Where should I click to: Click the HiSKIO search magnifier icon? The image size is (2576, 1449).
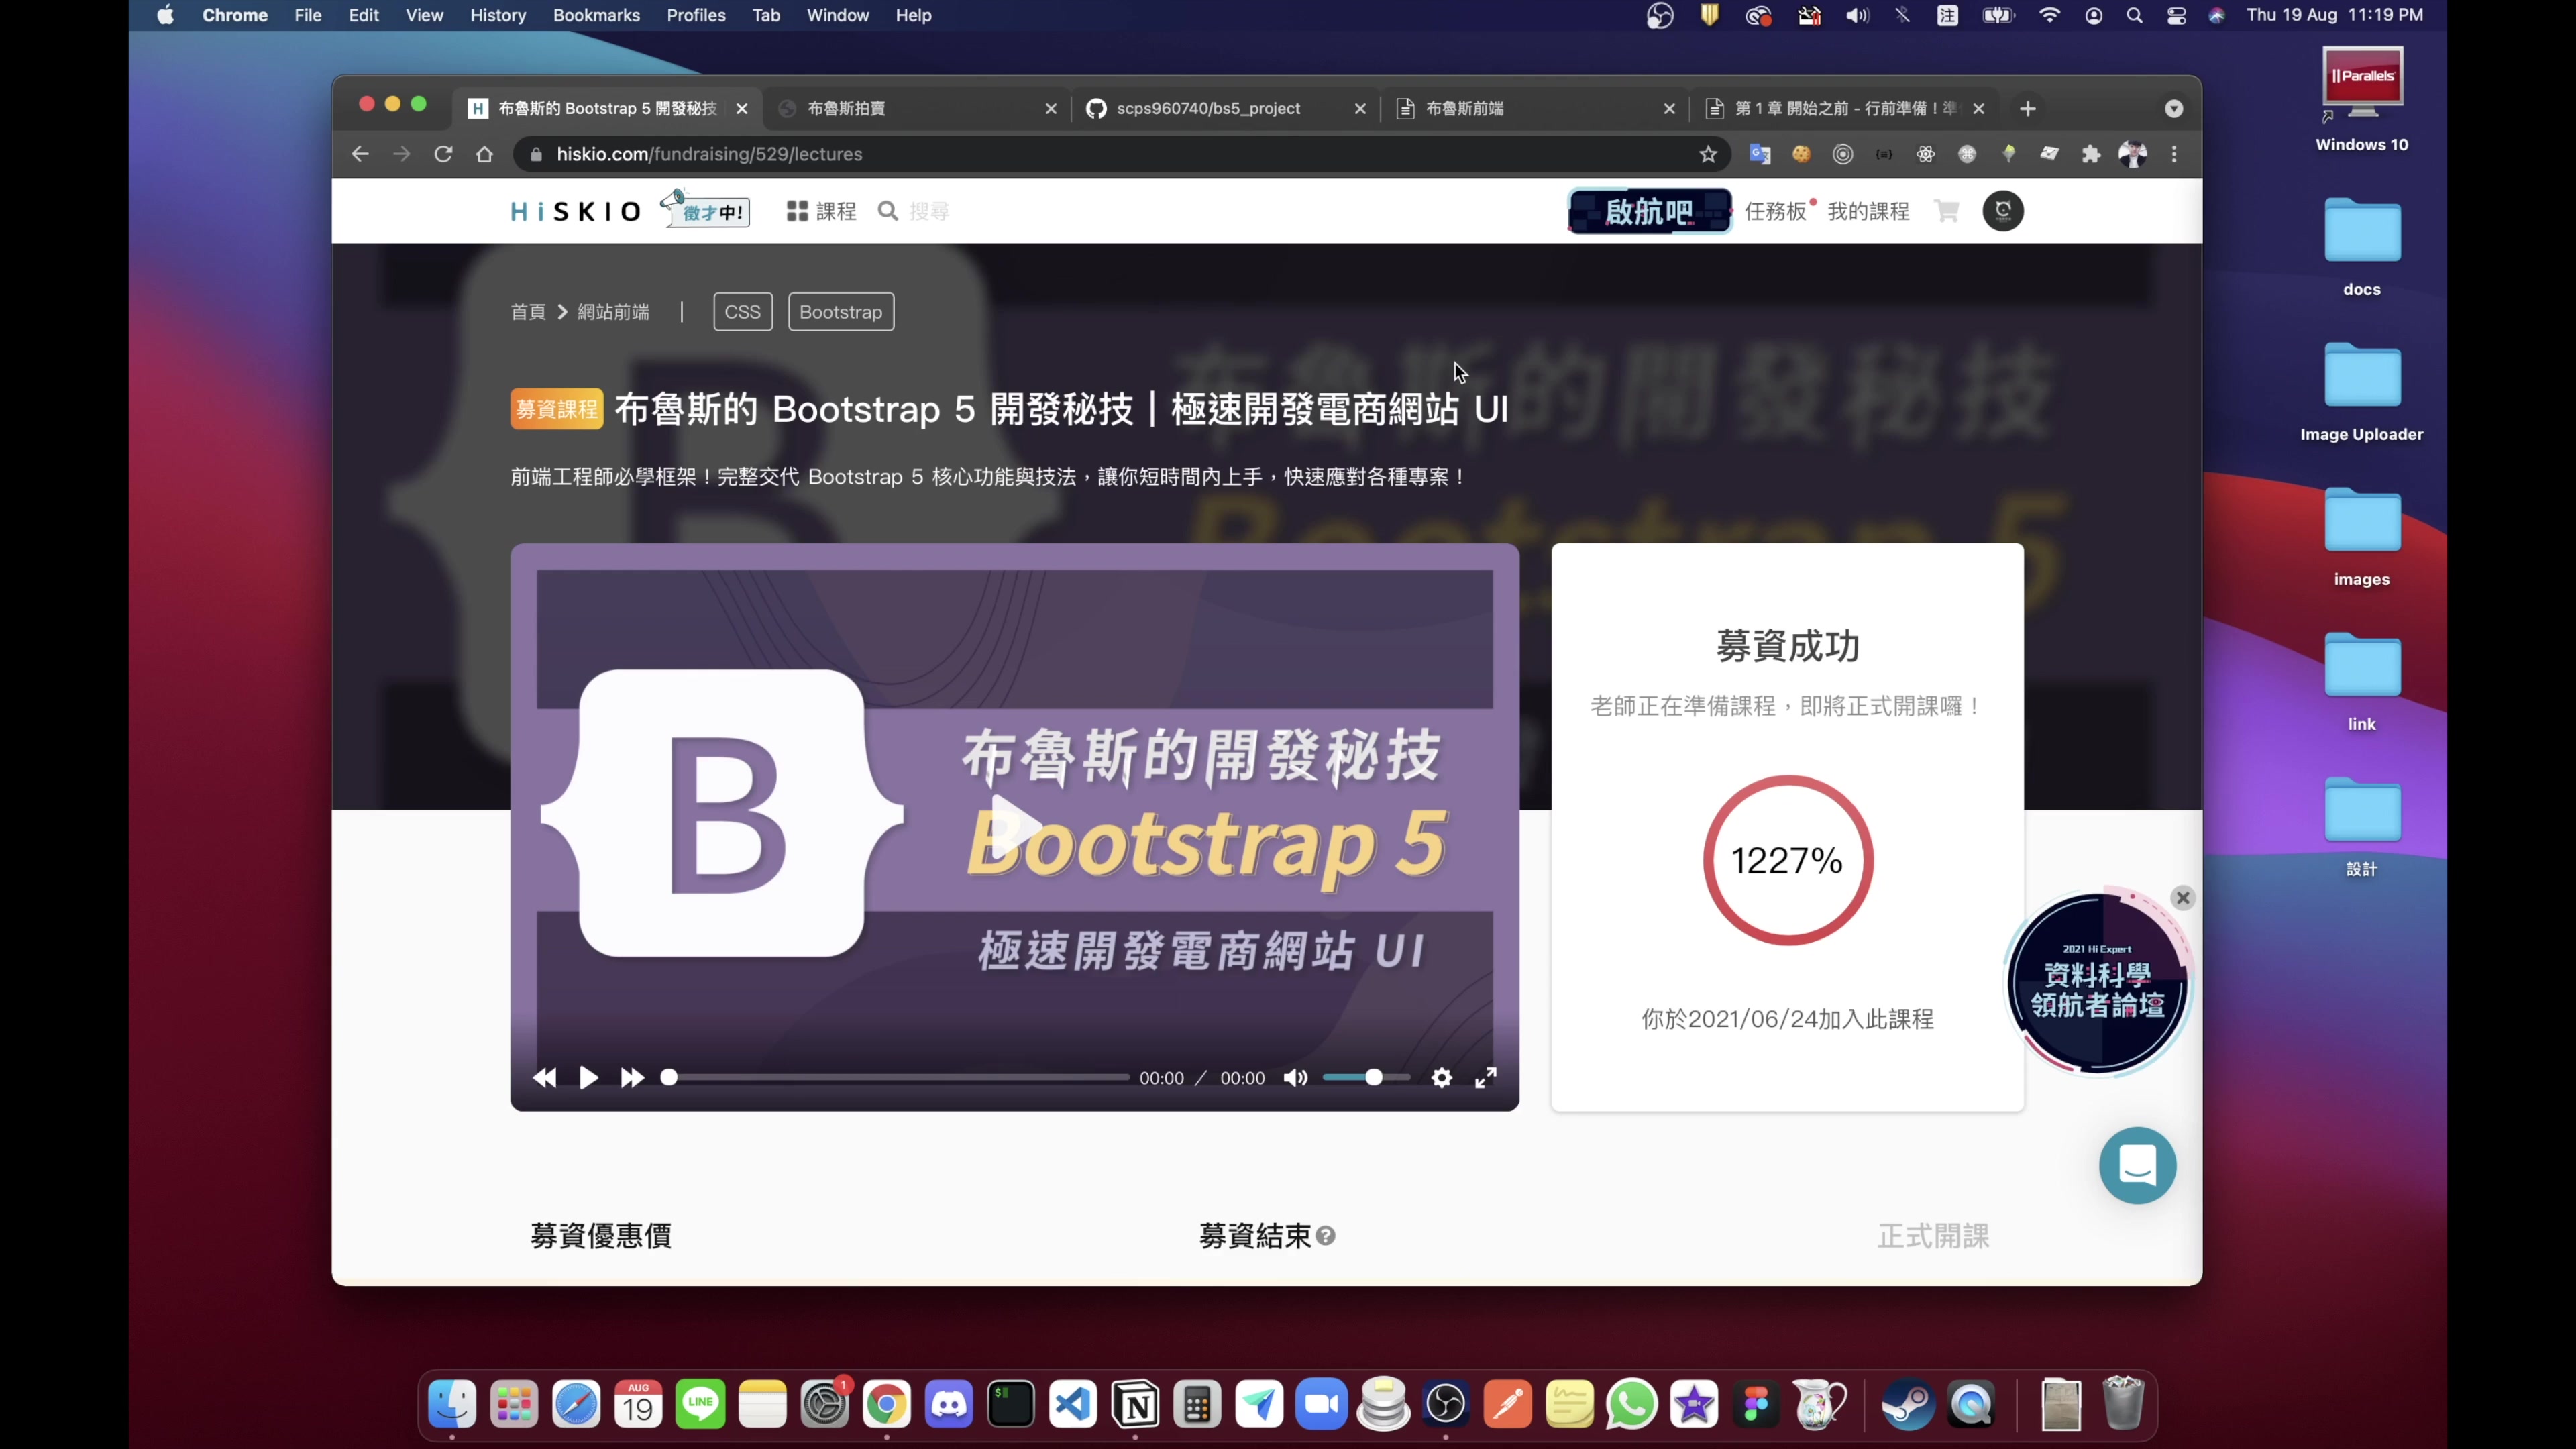pos(888,211)
